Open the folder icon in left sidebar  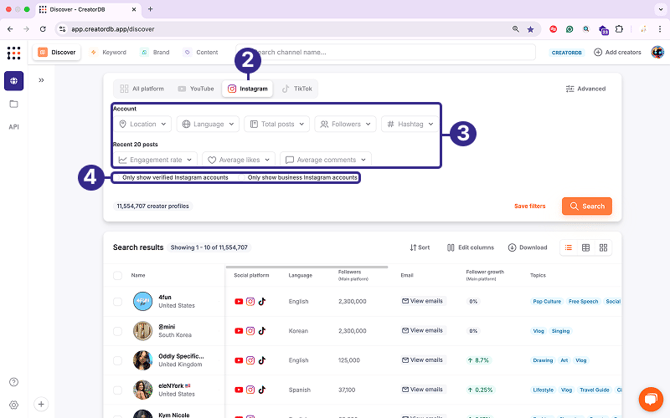coord(14,104)
